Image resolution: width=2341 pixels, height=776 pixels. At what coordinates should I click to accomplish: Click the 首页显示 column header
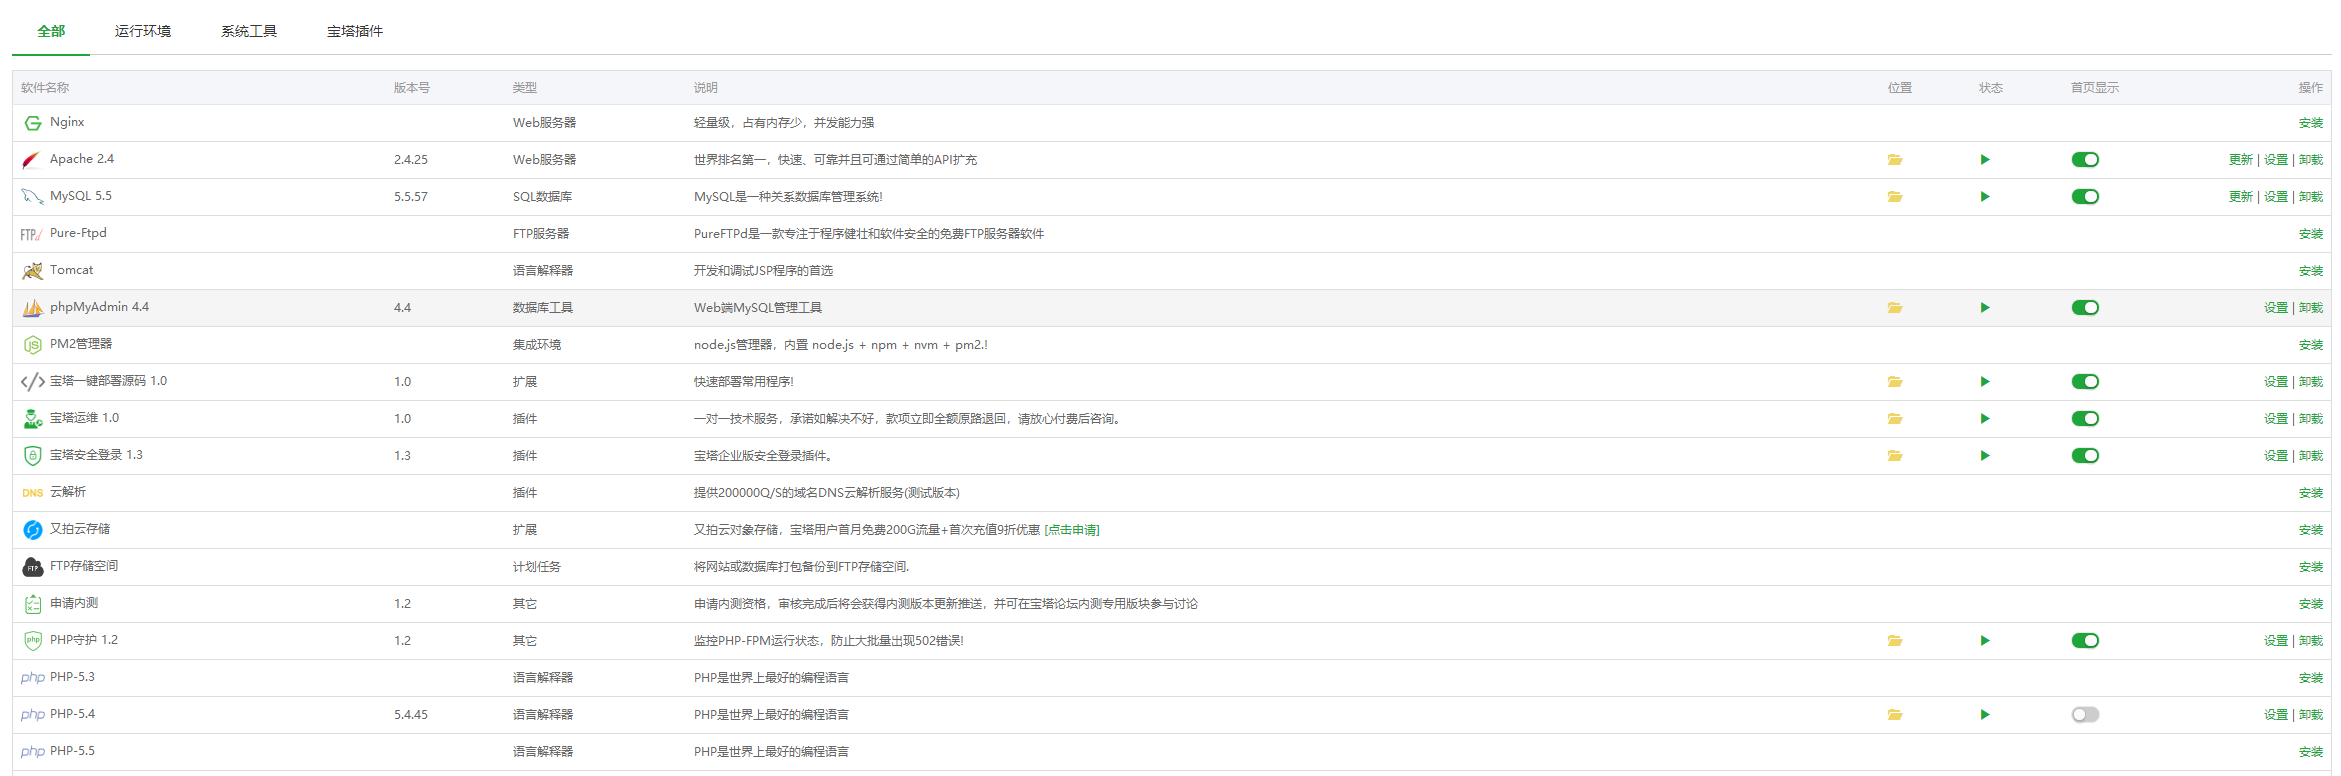pyautogui.click(x=2095, y=88)
